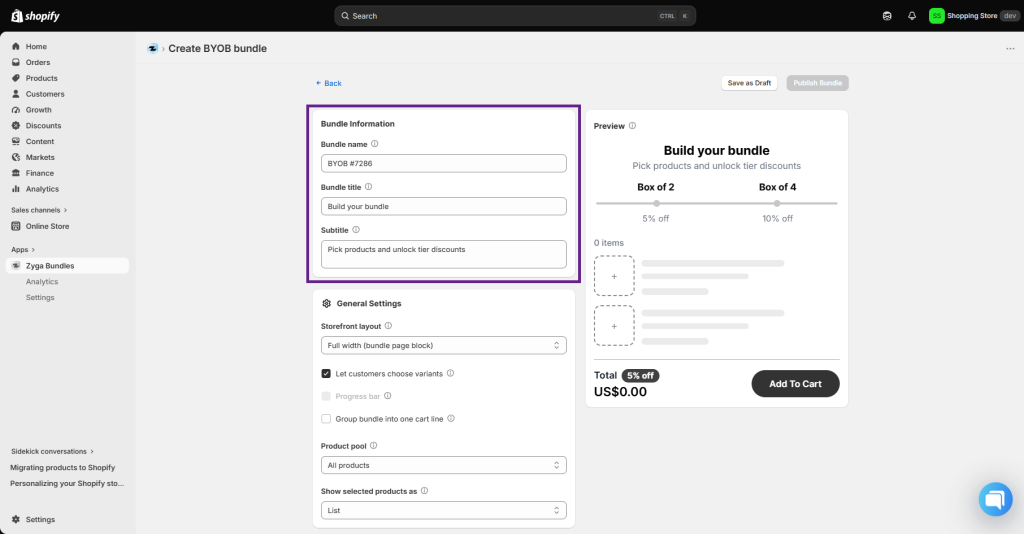Open the Storefront layout dropdown
1024x534 pixels.
pos(443,345)
